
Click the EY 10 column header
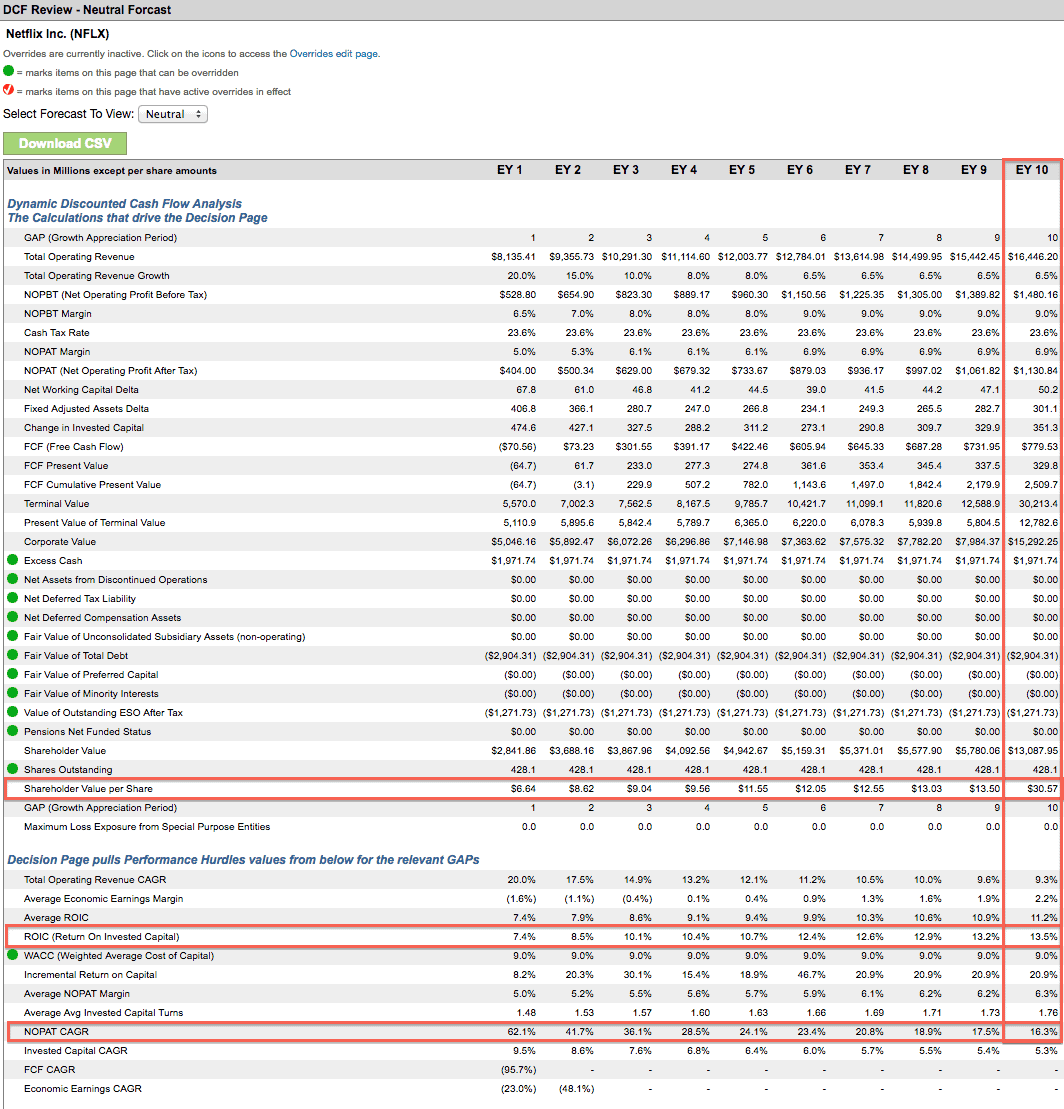(x=1032, y=170)
